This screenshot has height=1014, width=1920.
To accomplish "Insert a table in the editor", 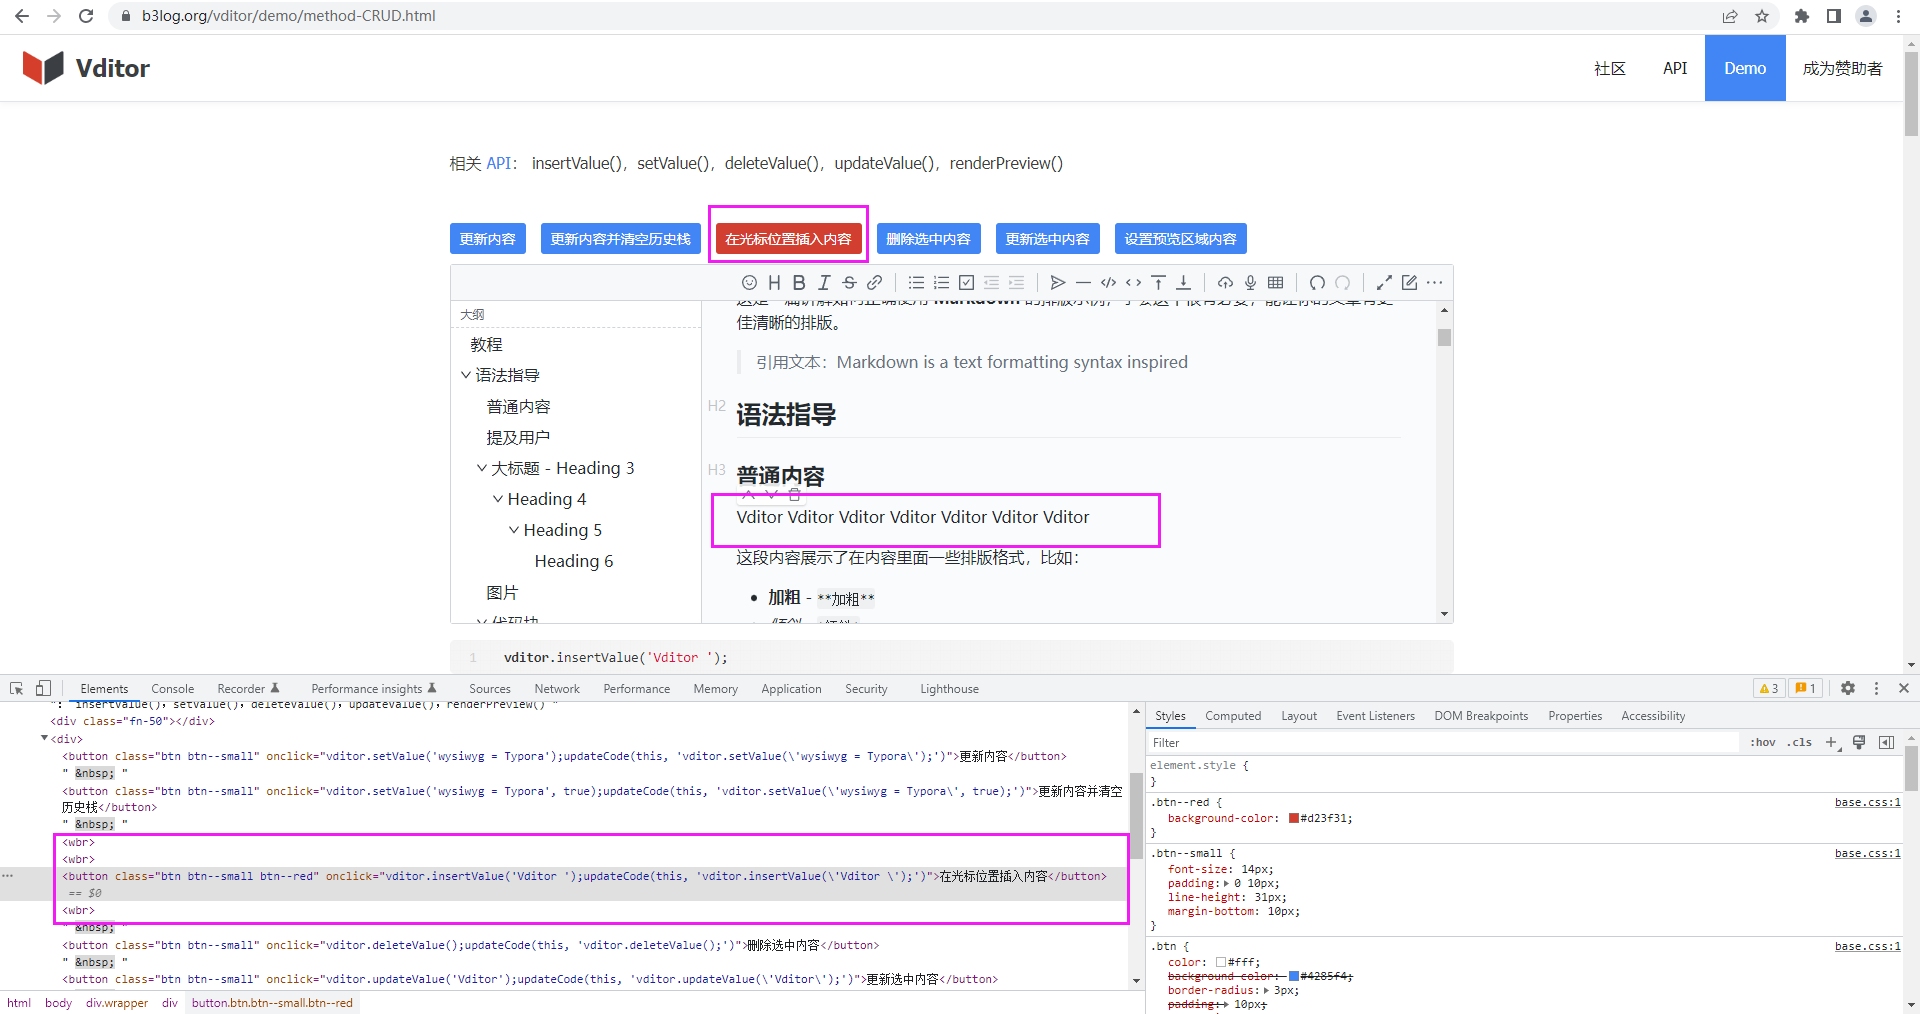I will coord(1275,283).
